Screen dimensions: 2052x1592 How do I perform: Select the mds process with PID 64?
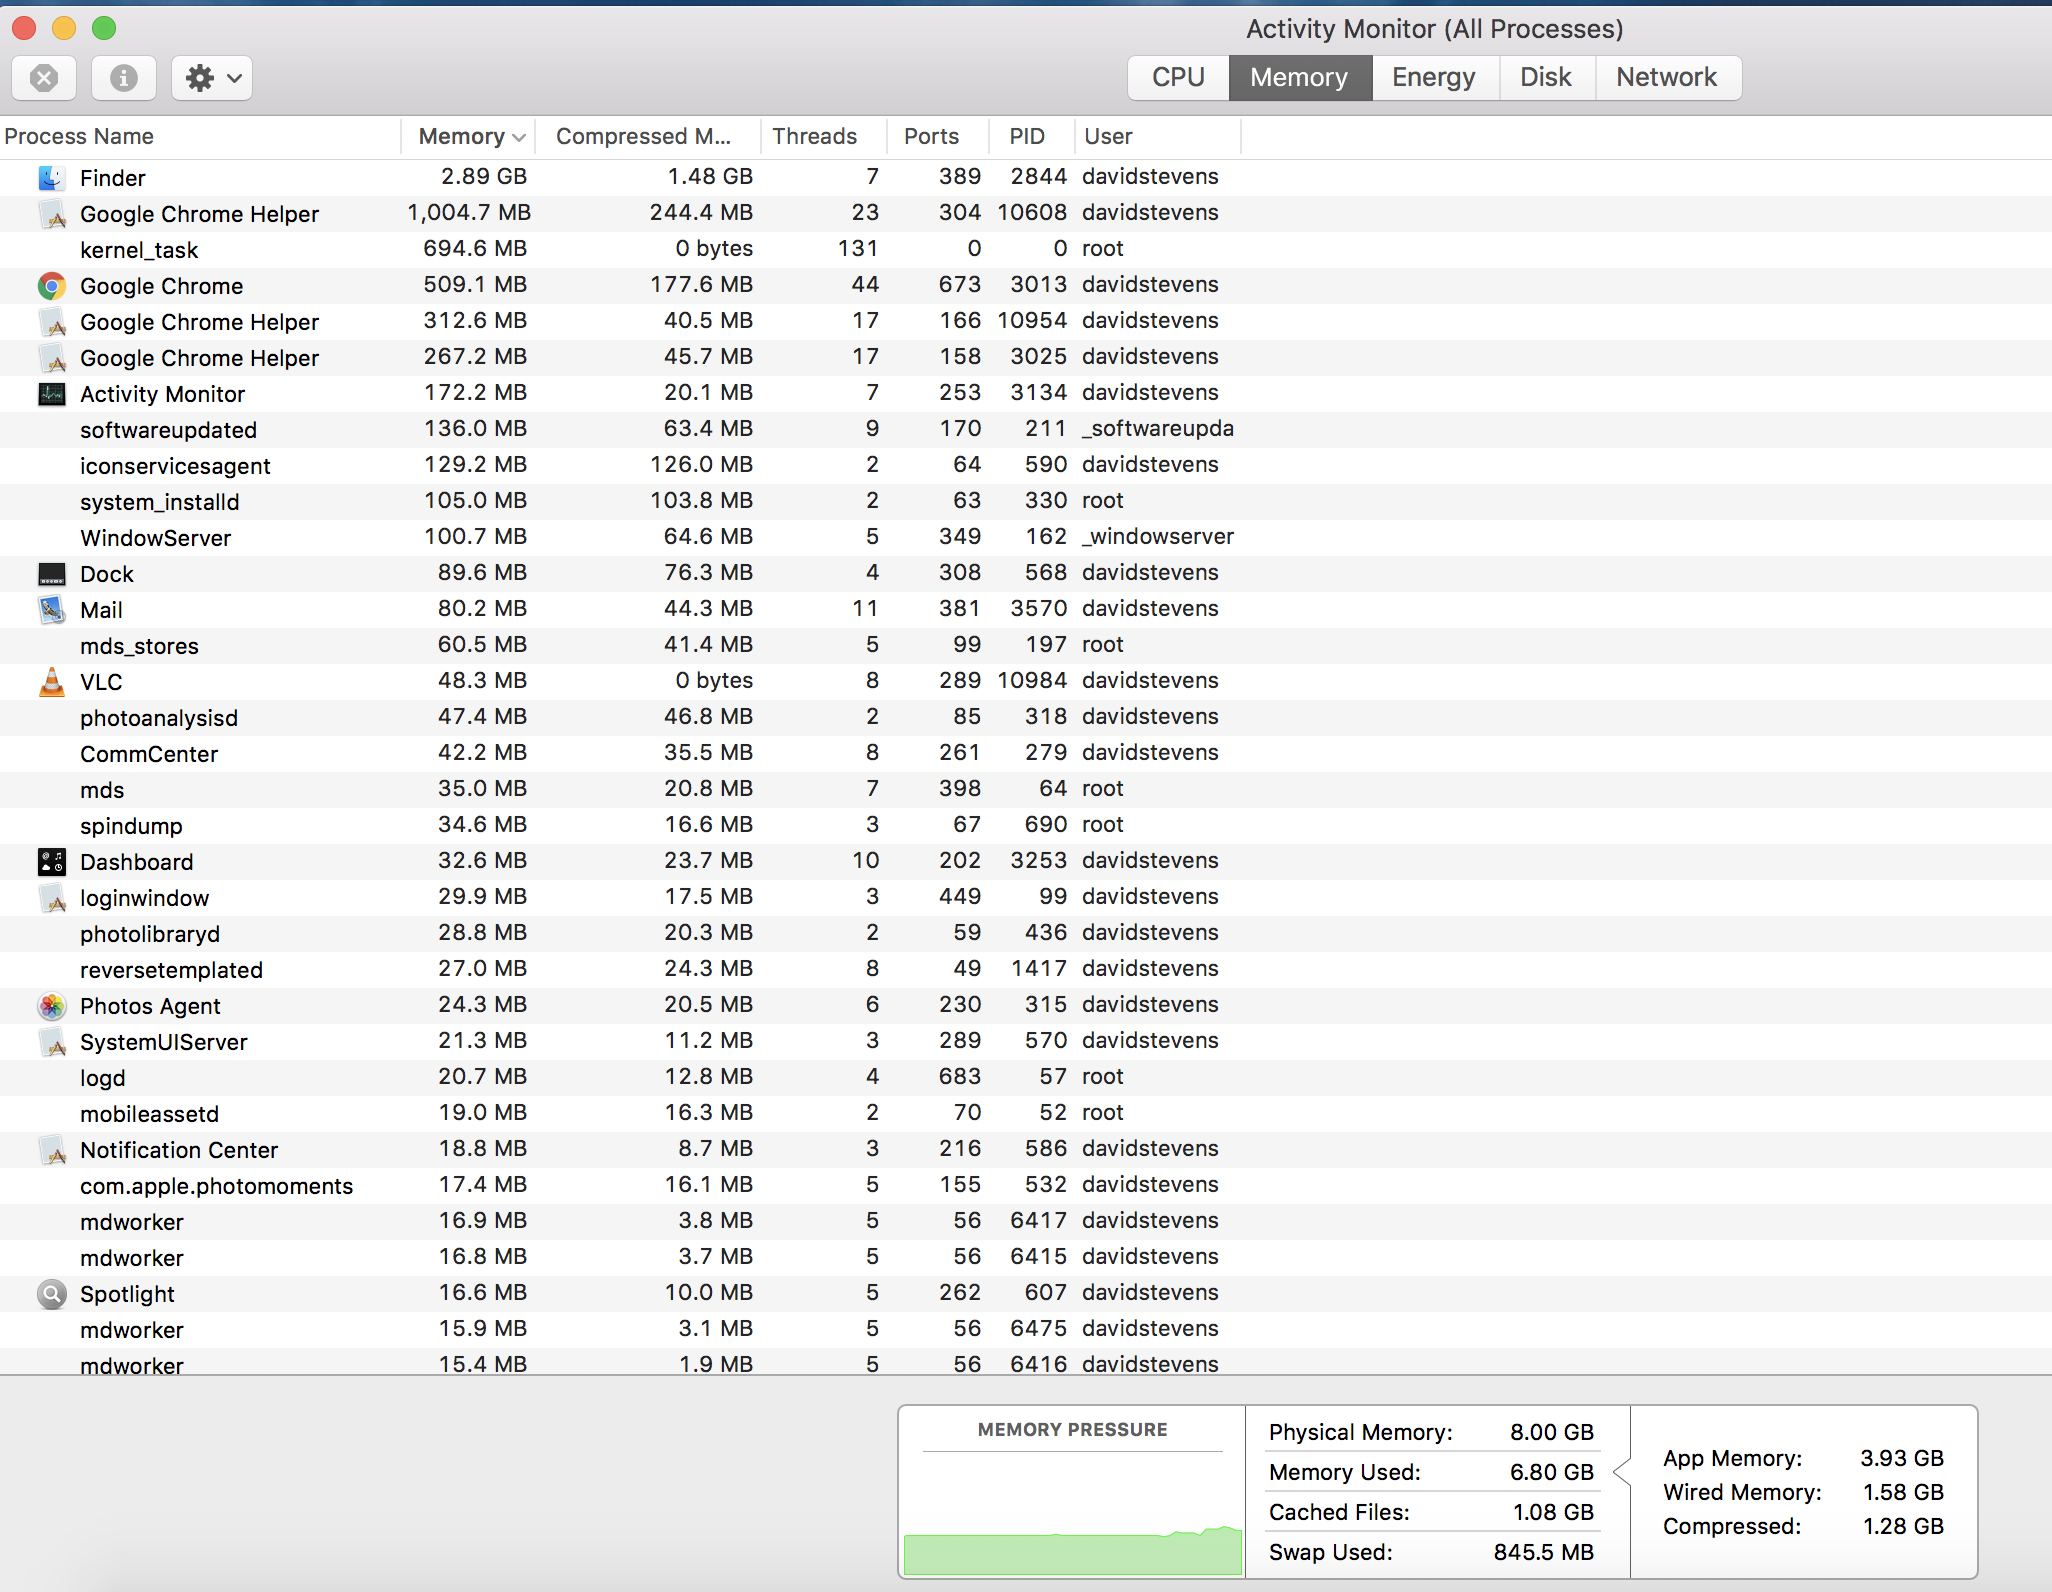click(x=1026, y=789)
